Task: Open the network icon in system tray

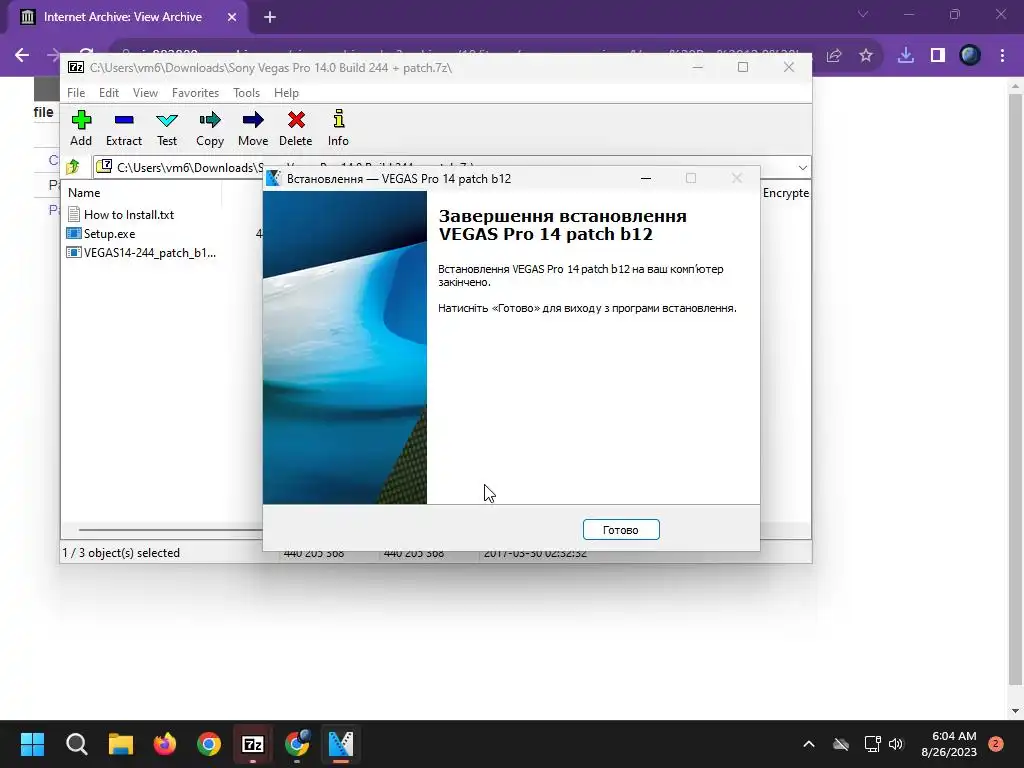Action: tap(872, 744)
